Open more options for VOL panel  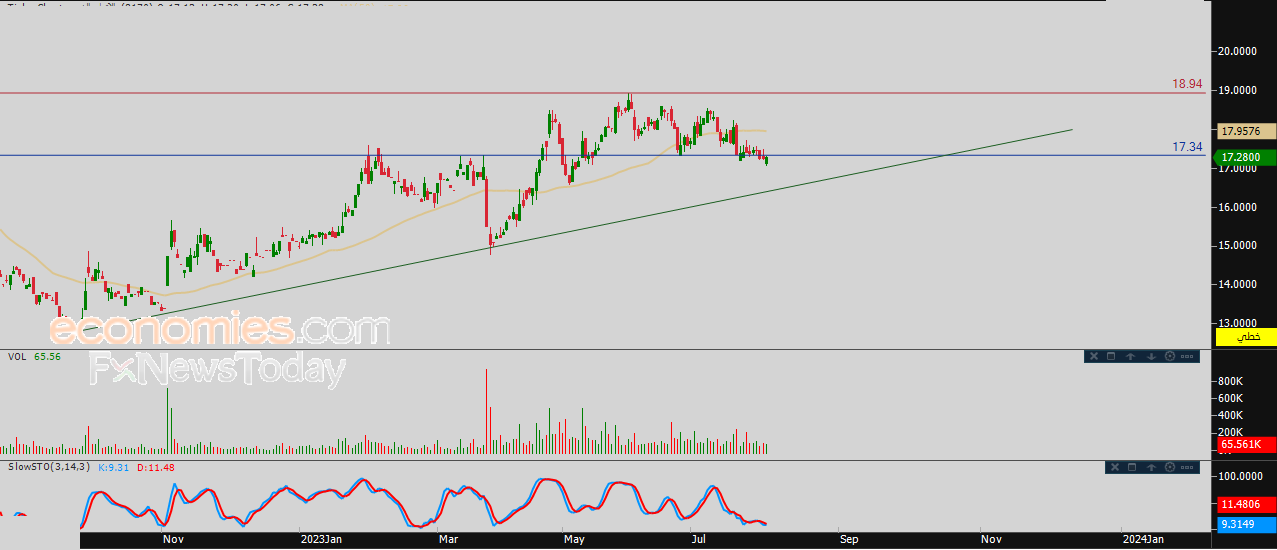point(1187,356)
